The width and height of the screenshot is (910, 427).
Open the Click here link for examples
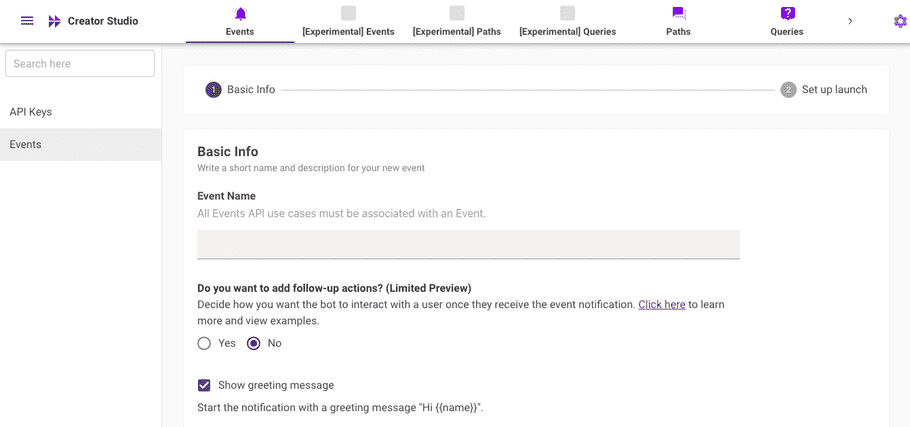662,305
